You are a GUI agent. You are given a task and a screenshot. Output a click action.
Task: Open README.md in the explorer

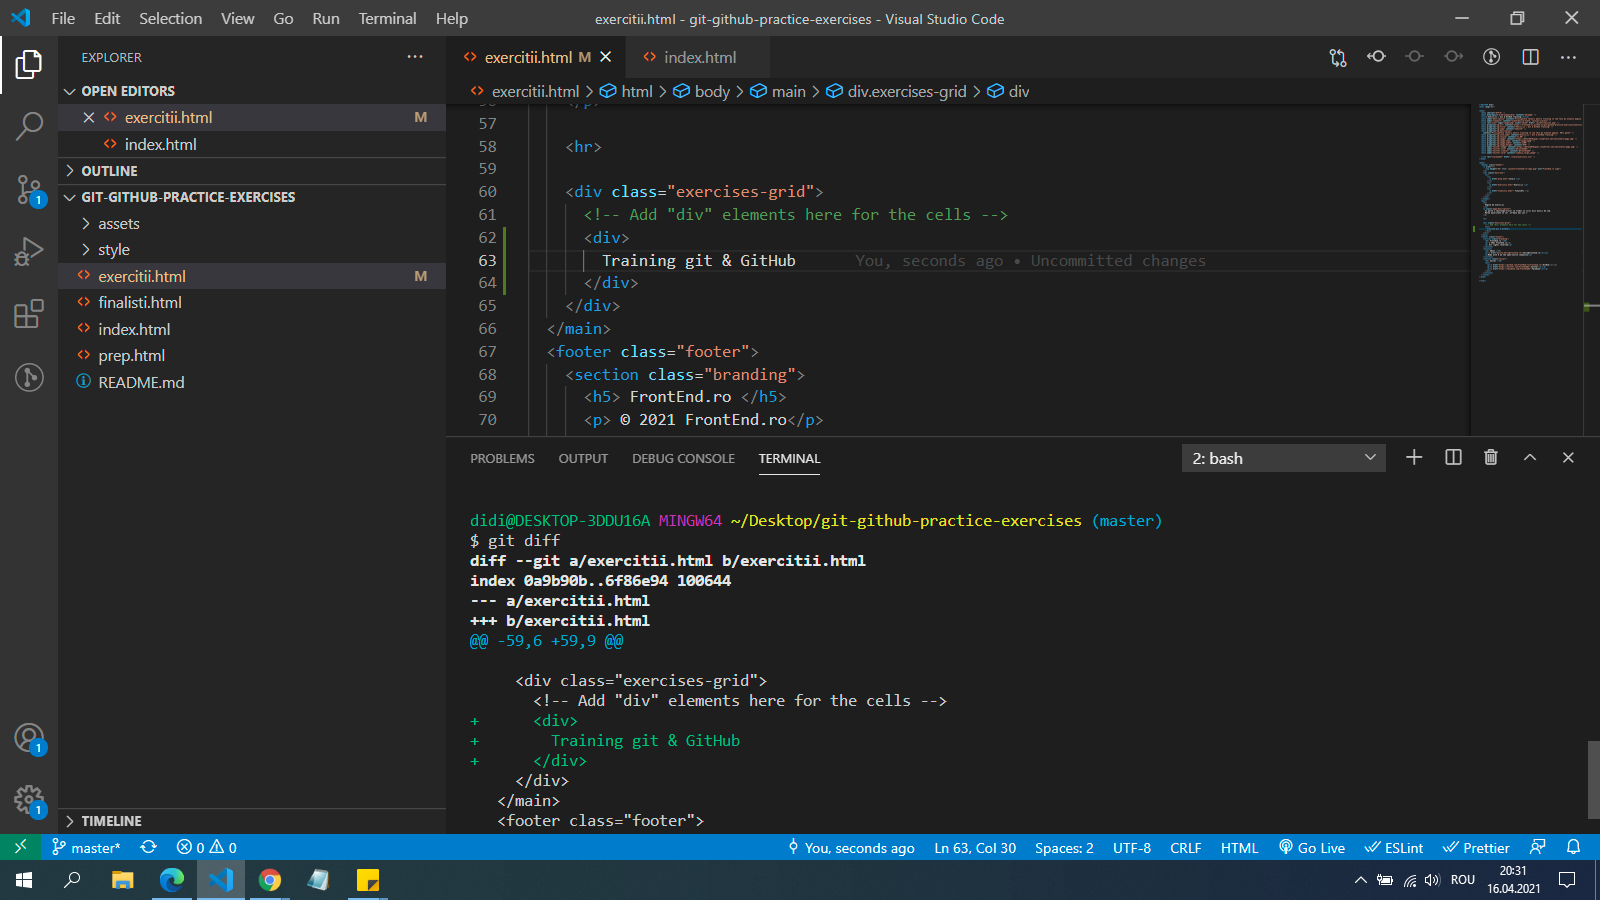141,382
